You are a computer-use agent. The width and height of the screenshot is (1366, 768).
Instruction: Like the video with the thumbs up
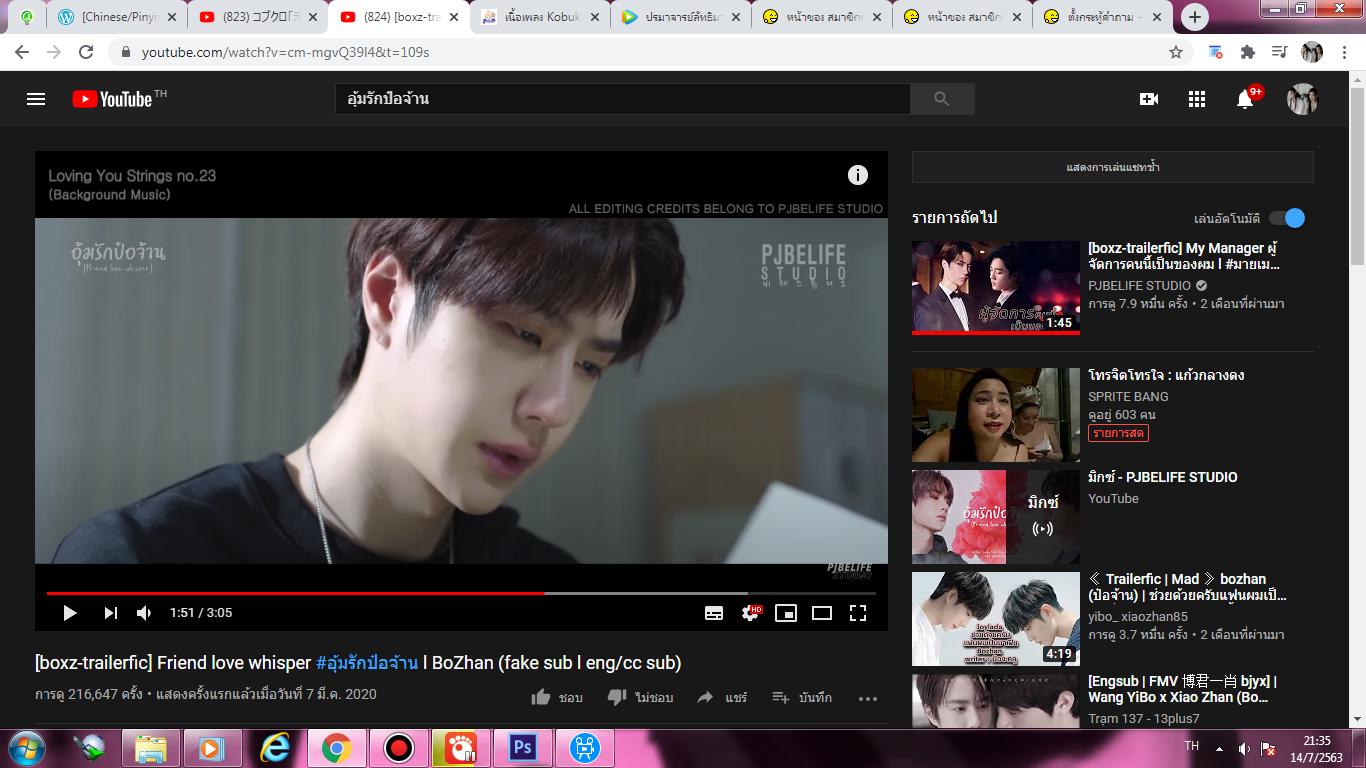click(x=557, y=697)
